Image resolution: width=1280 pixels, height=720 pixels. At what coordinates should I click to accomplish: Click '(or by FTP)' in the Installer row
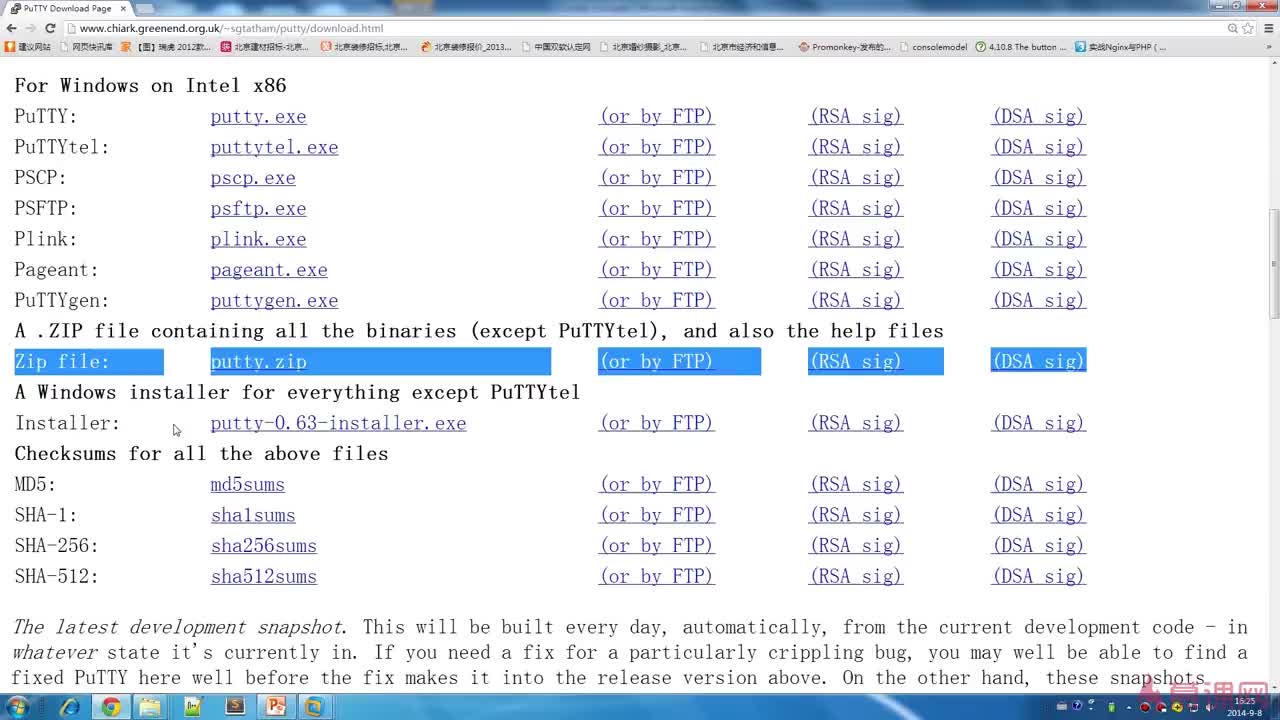pyautogui.click(x=656, y=423)
